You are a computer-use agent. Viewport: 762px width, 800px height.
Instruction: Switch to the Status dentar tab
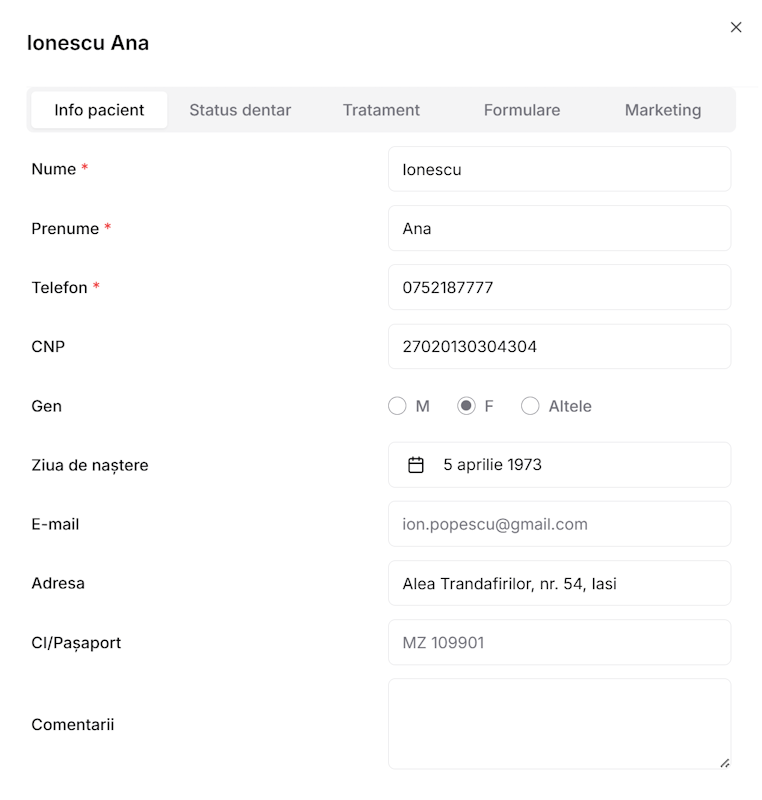[x=240, y=110]
